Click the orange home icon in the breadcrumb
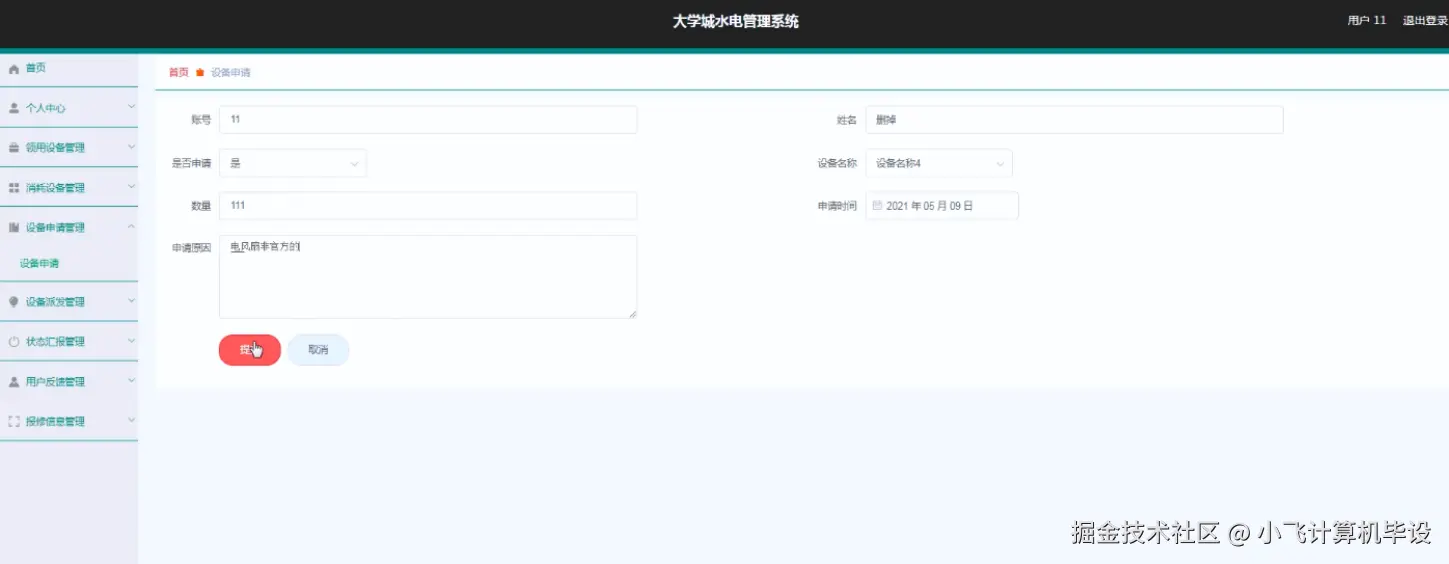 (200, 73)
